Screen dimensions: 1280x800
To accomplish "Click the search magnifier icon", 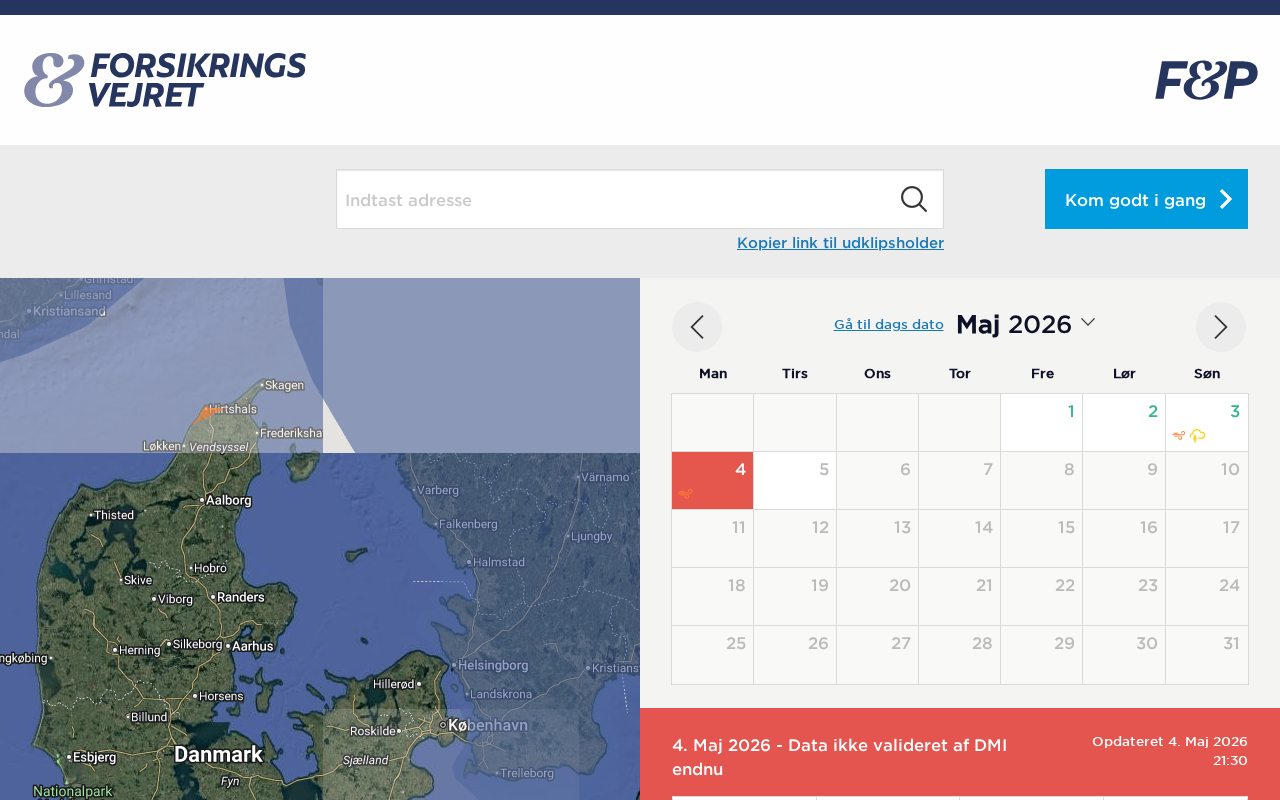I will click(913, 199).
